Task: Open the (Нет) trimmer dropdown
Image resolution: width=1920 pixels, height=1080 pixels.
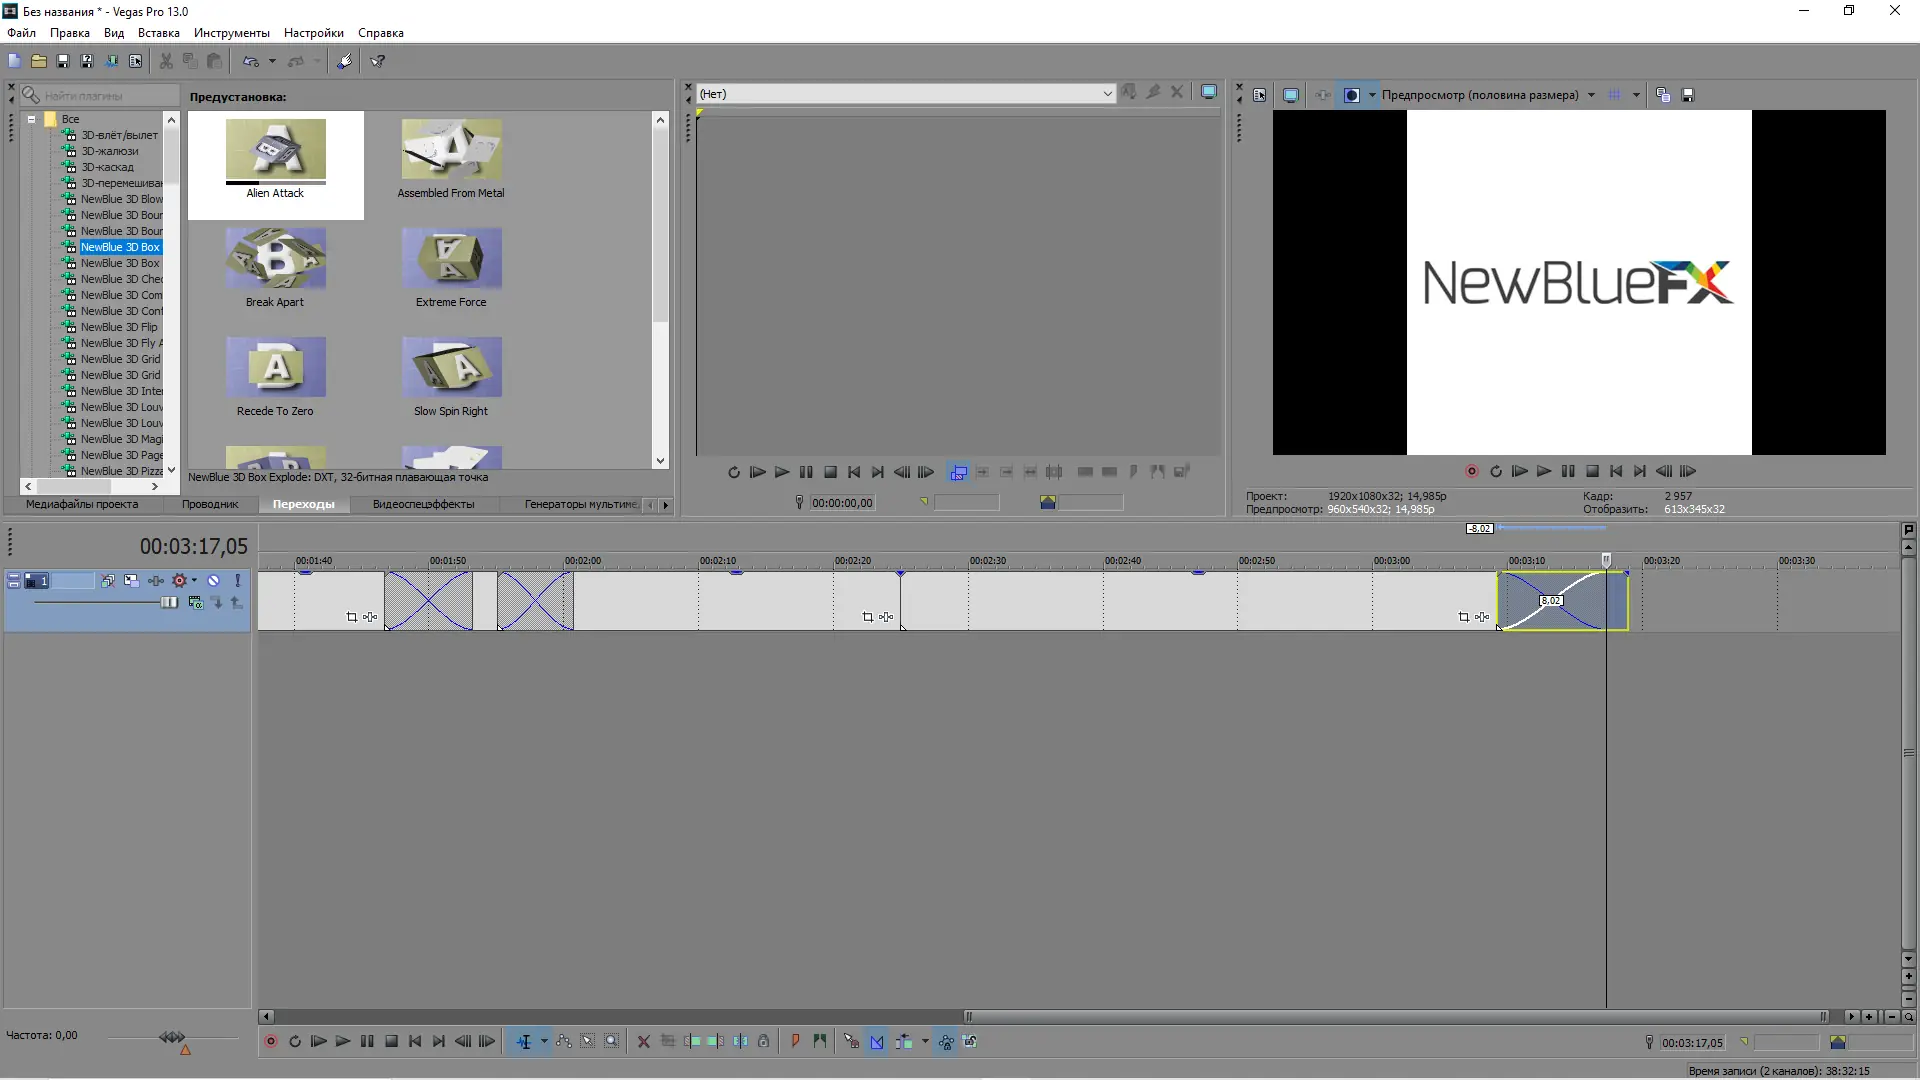Action: [1107, 94]
